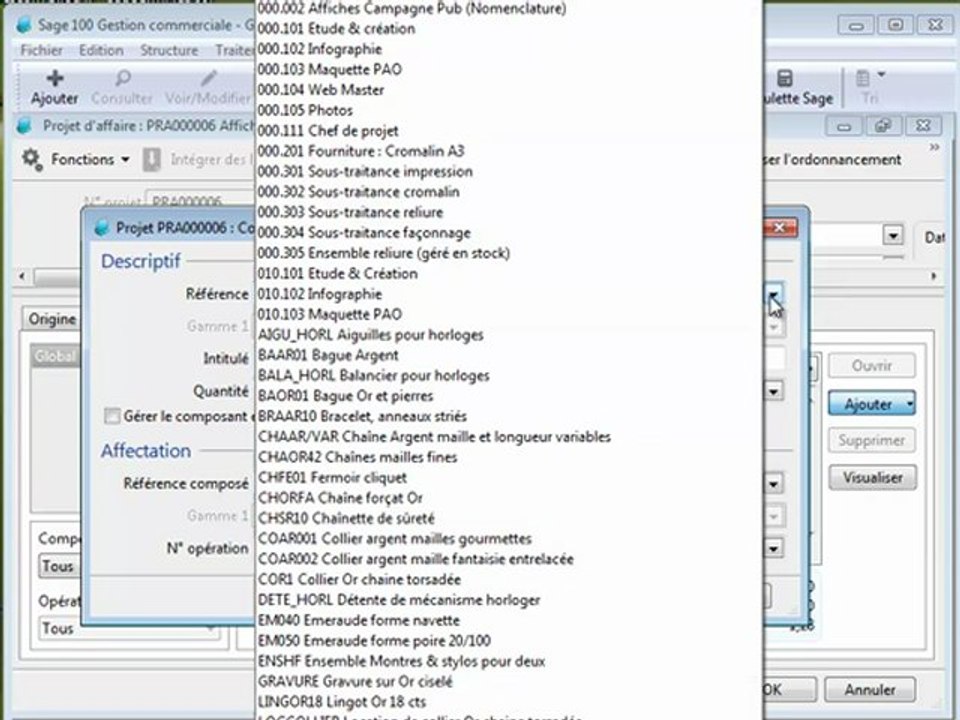Open the N° opération dropdown arrow
The height and width of the screenshot is (720, 960).
[x=774, y=548]
